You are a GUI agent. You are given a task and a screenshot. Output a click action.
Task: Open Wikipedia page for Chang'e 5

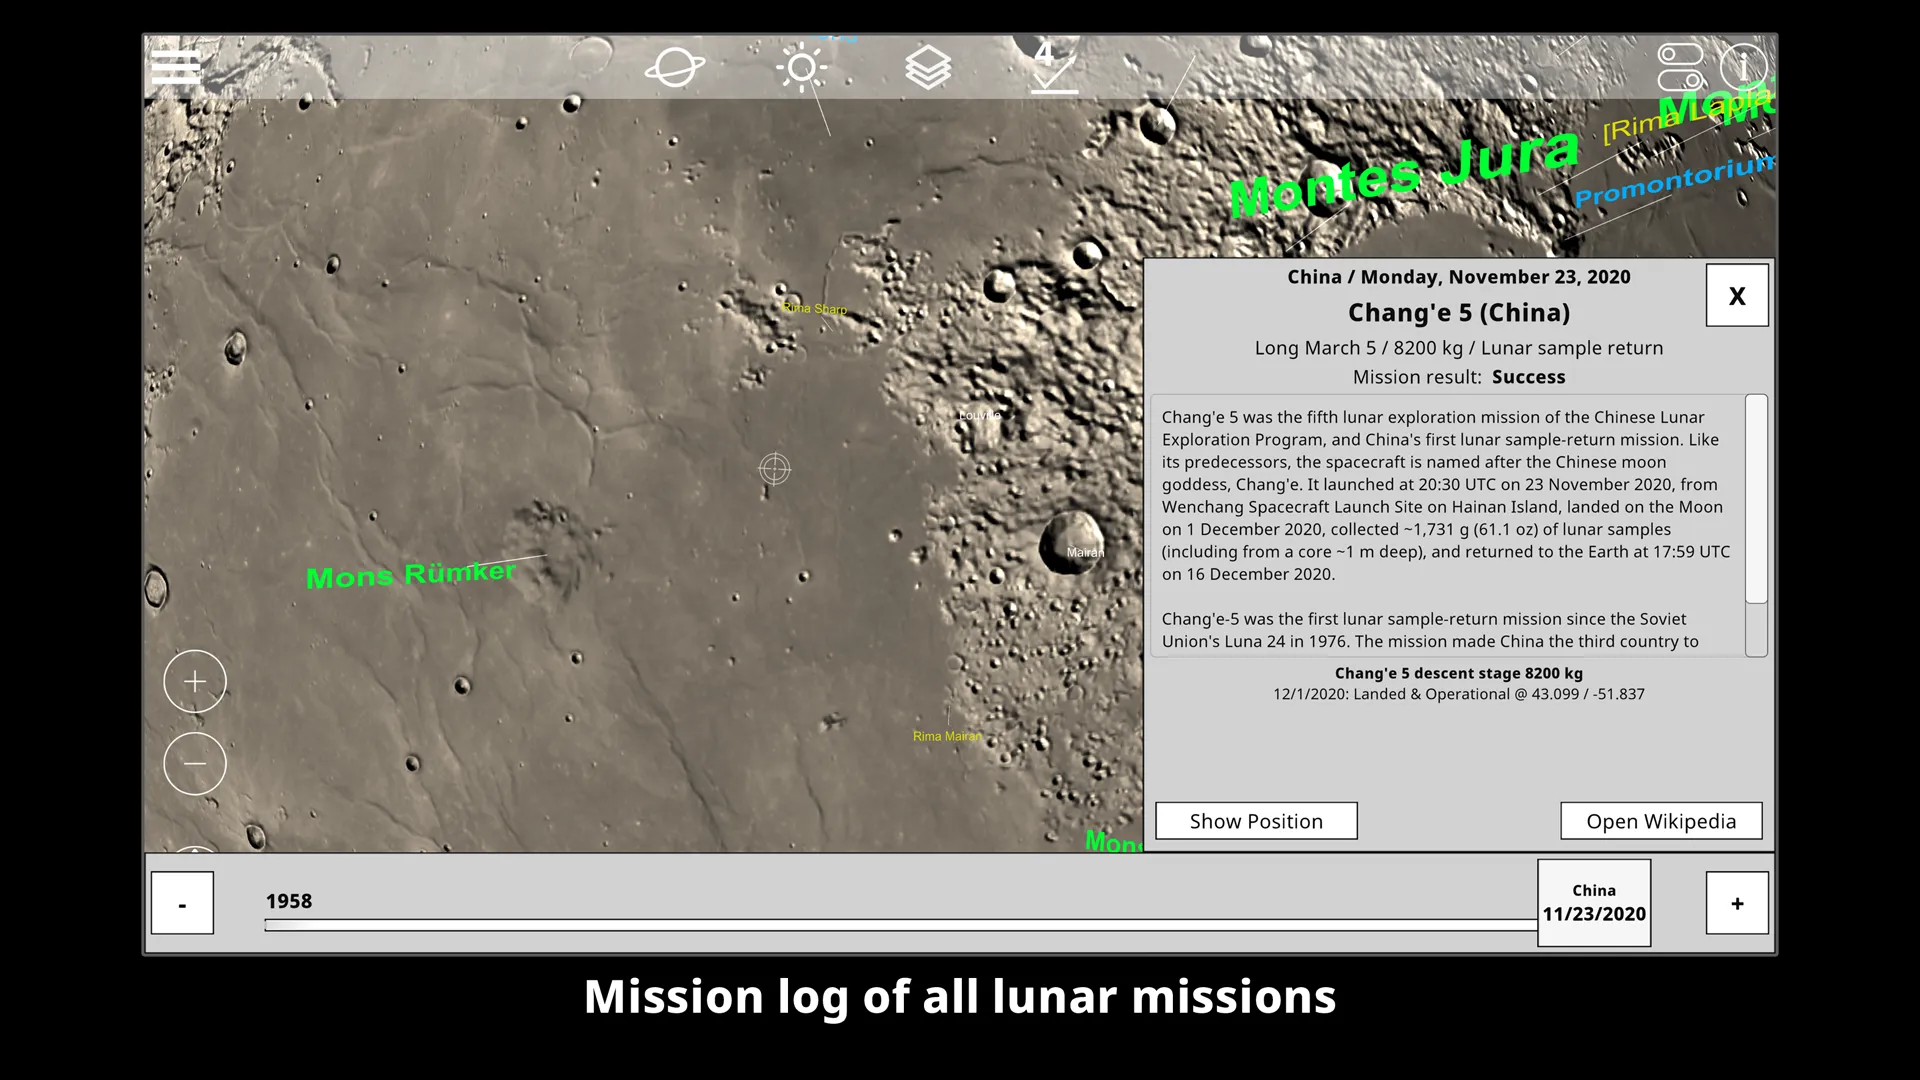[x=1662, y=820]
